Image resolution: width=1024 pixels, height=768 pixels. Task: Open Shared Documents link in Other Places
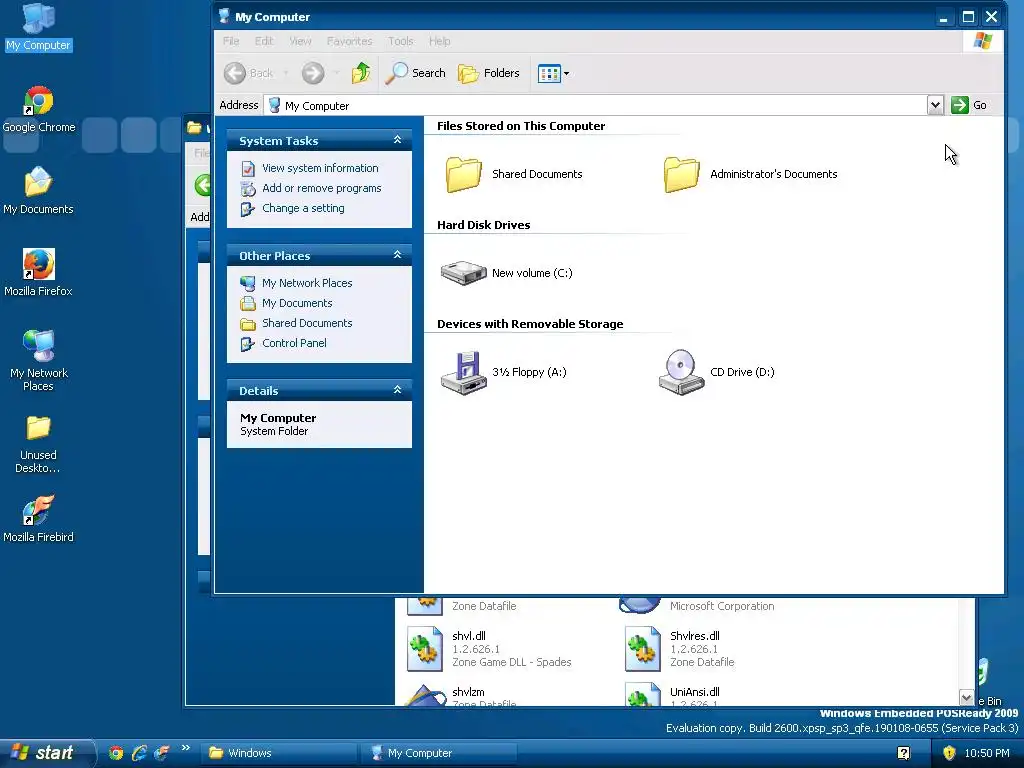coord(307,323)
